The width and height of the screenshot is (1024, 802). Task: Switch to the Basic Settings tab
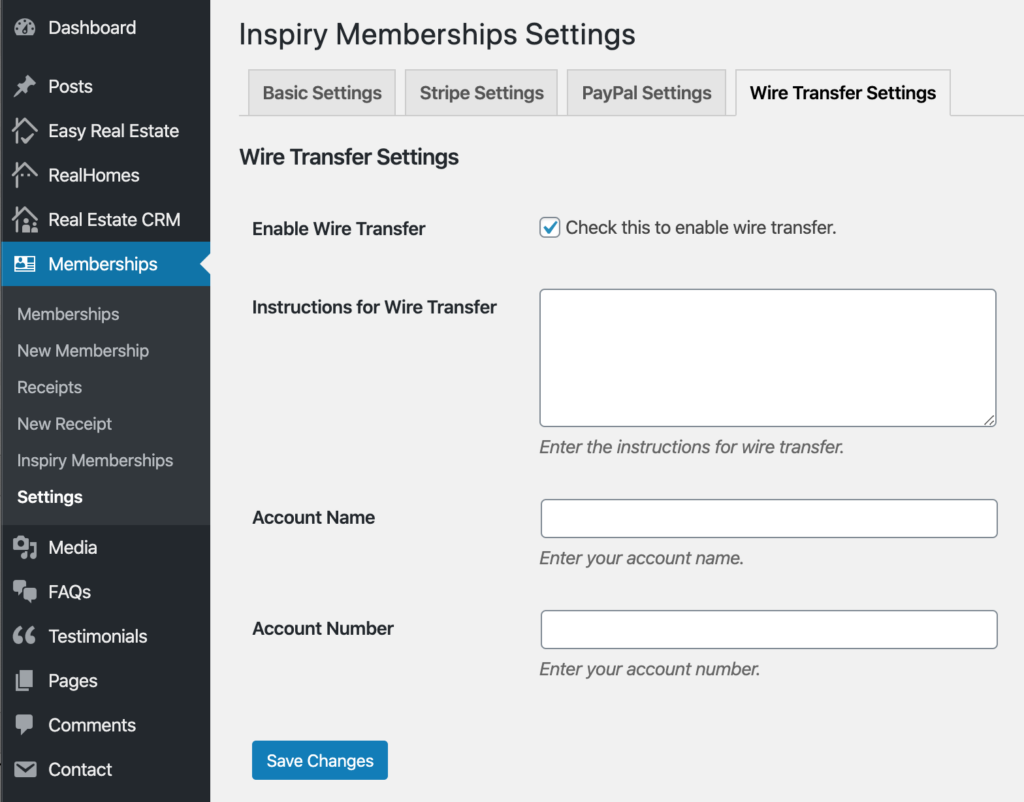[322, 93]
